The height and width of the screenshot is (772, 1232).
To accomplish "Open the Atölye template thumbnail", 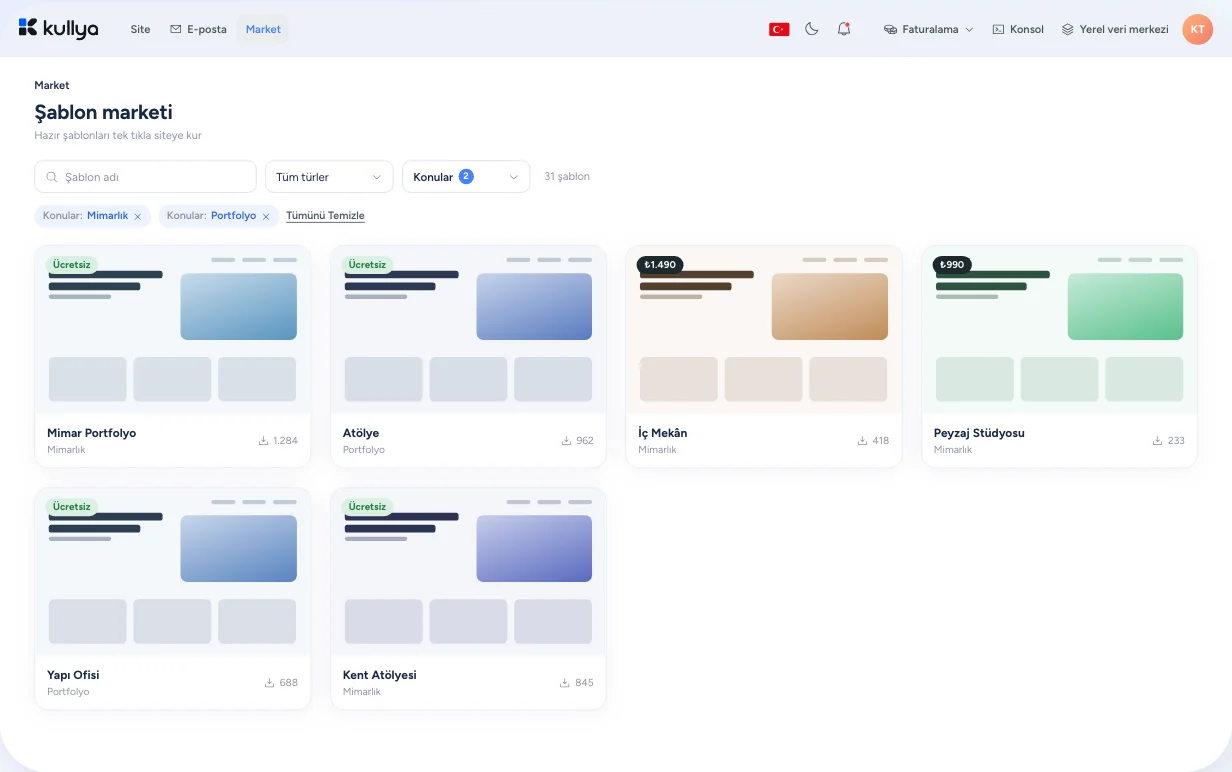I will point(468,330).
